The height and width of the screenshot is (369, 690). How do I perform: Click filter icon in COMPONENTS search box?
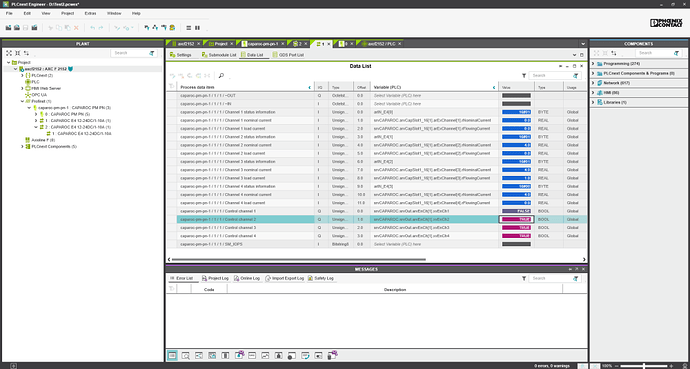676,53
